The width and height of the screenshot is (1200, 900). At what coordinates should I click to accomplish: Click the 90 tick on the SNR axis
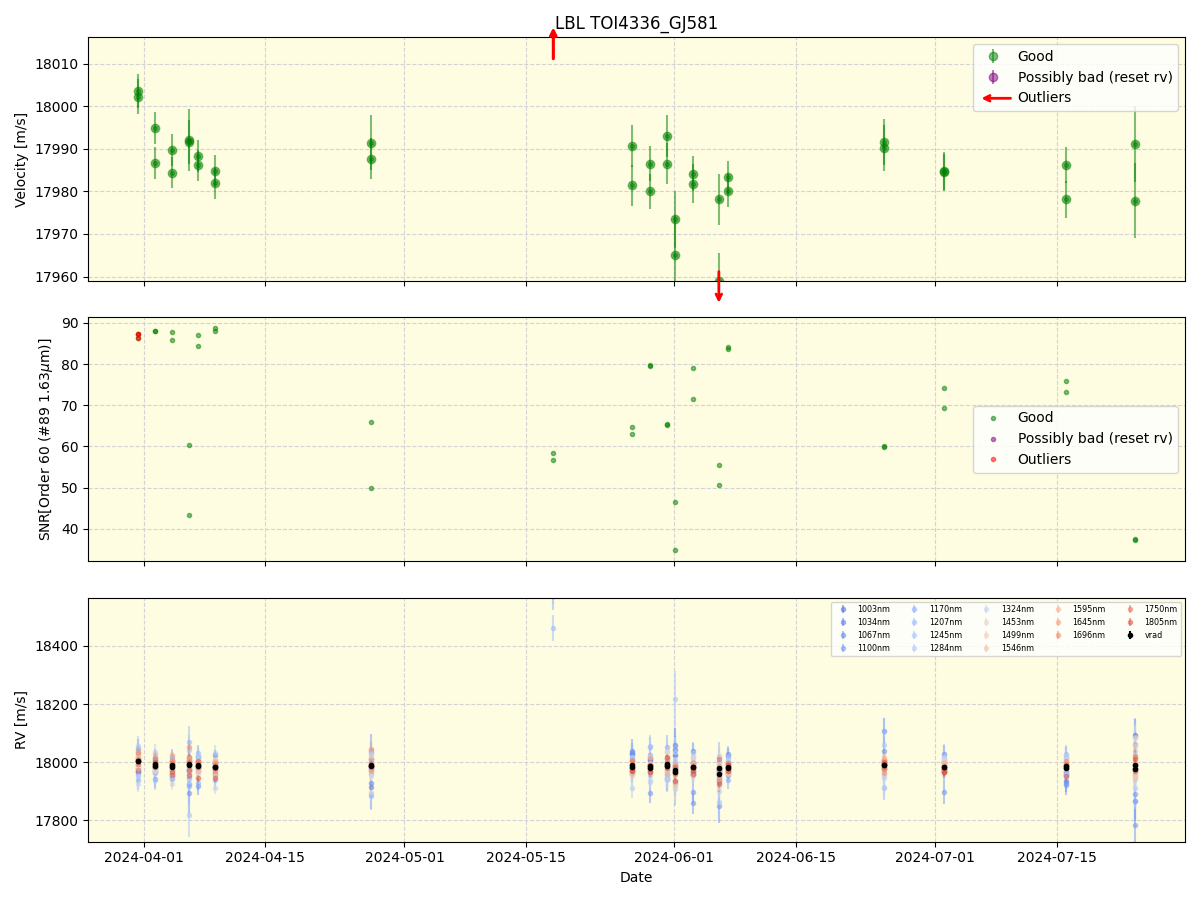click(x=72, y=323)
